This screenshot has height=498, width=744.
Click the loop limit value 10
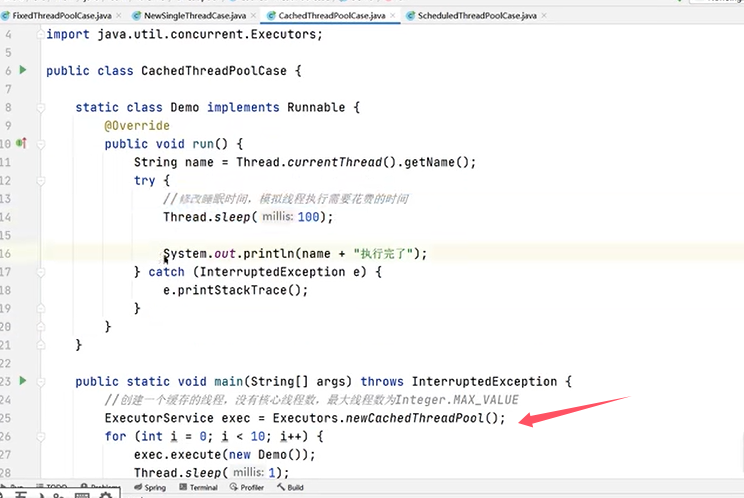pyautogui.click(x=258, y=436)
